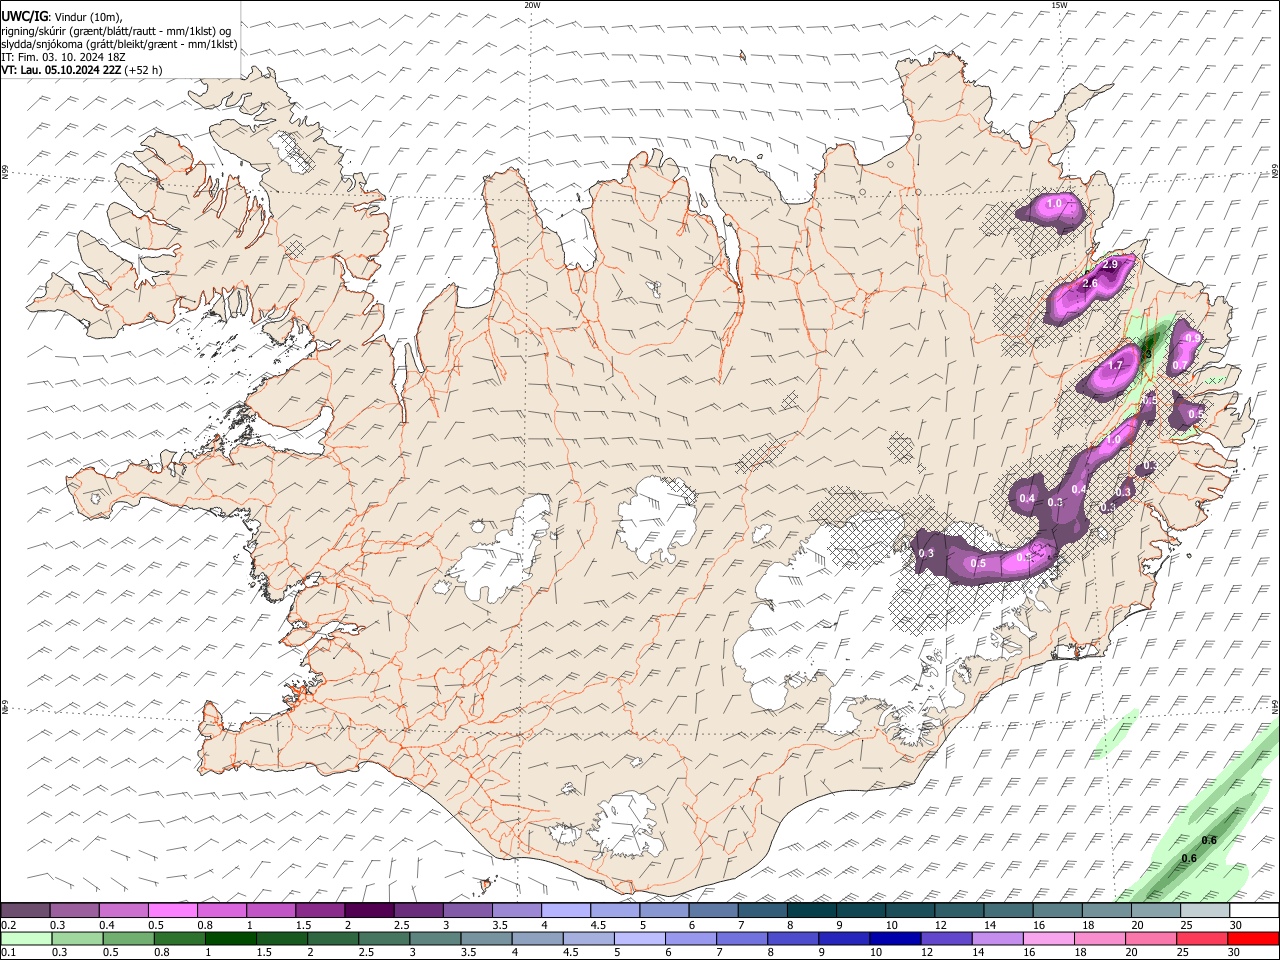The height and width of the screenshot is (960, 1280).
Task: Click the 0.3 swatch in upper purple legend
Action: [75, 910]
